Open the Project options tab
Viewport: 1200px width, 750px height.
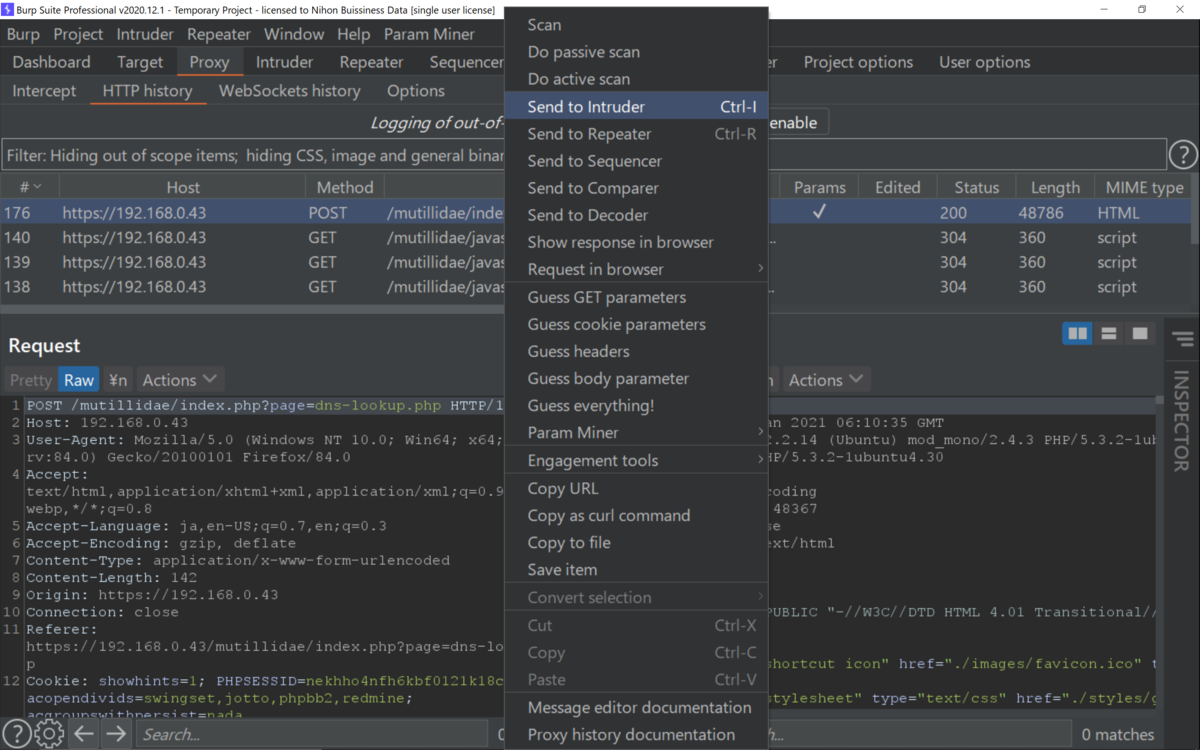(x=858, y=62)
